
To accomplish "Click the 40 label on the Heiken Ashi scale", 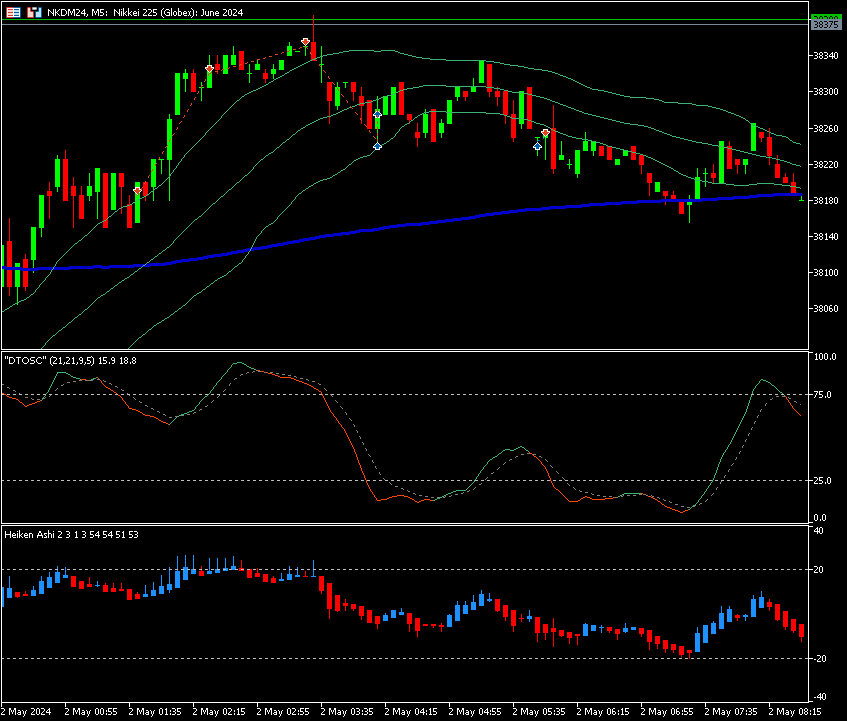I will 818,531.
